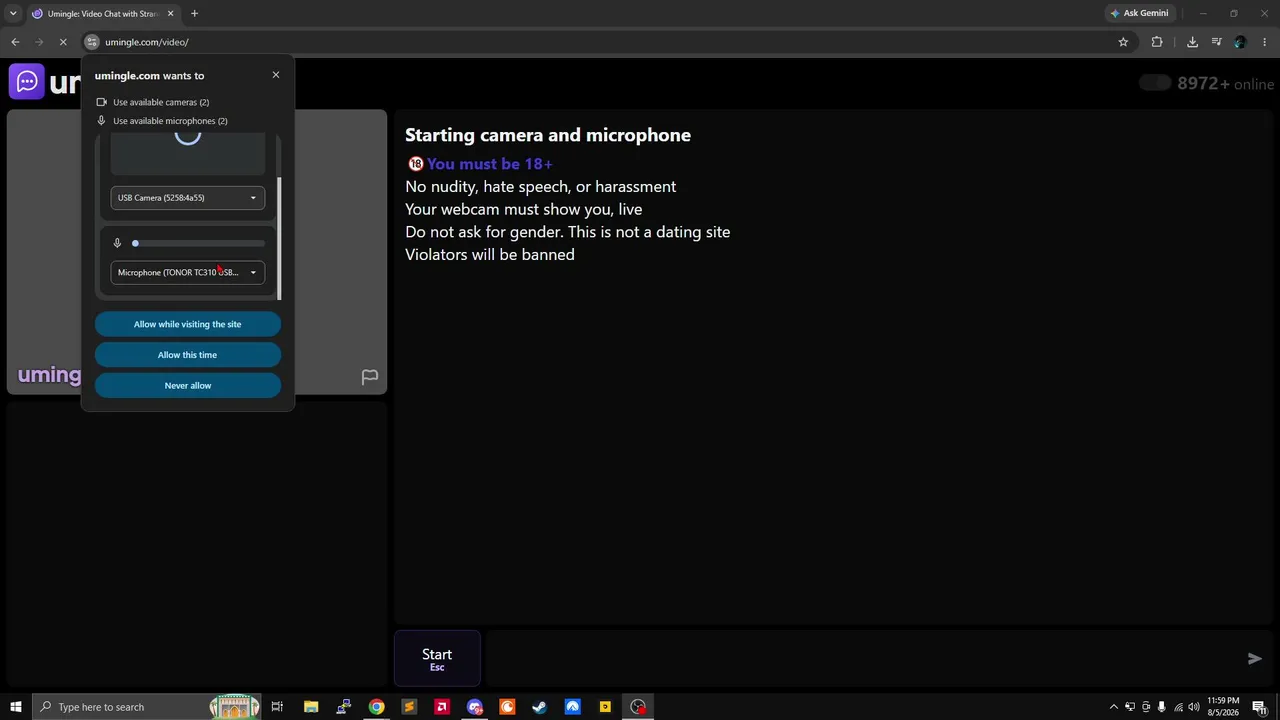Choose Allow this time

[188, 355]
